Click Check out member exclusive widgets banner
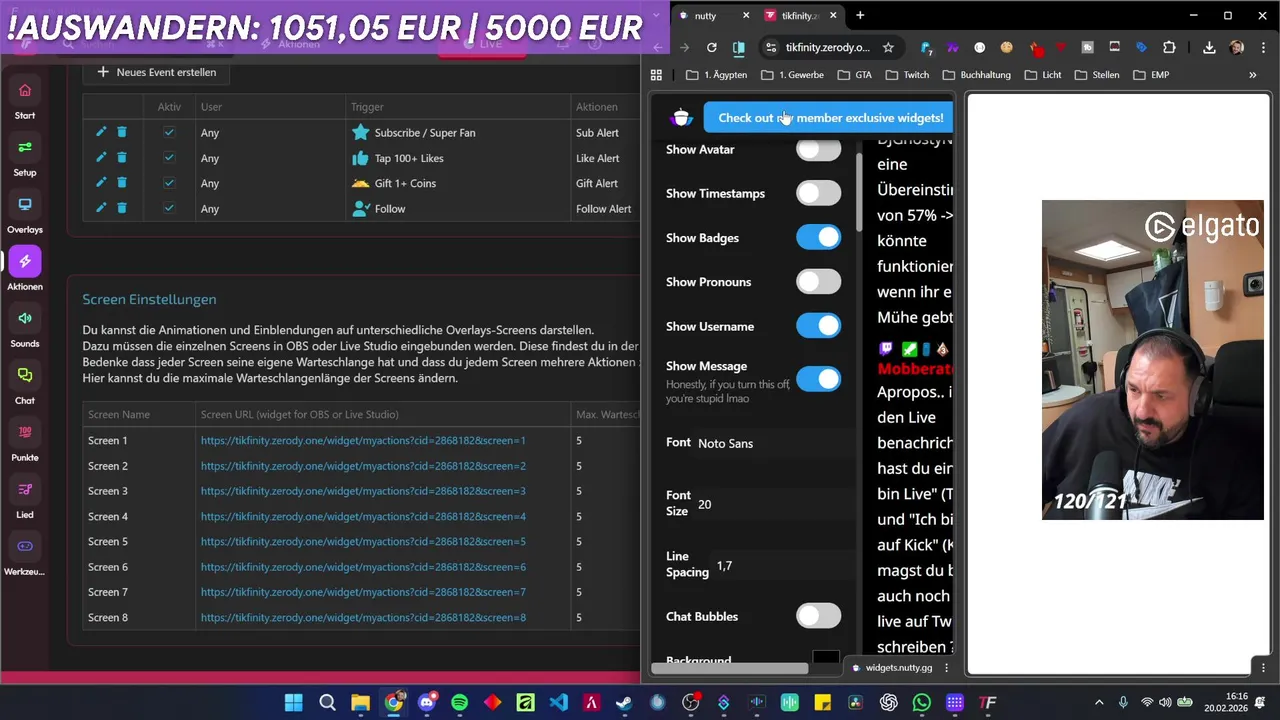The height and width of the screenshot is (720, 1280). 829,118
